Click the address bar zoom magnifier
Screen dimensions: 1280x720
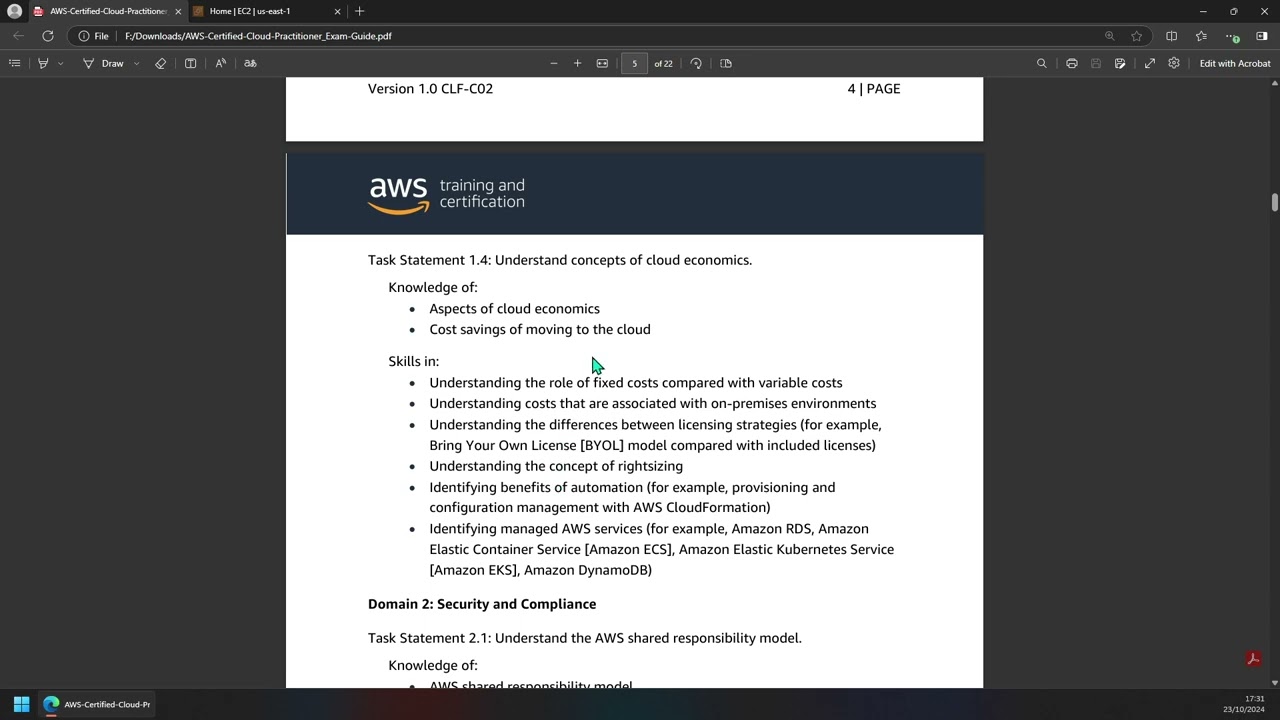(x=1109, y=36)
